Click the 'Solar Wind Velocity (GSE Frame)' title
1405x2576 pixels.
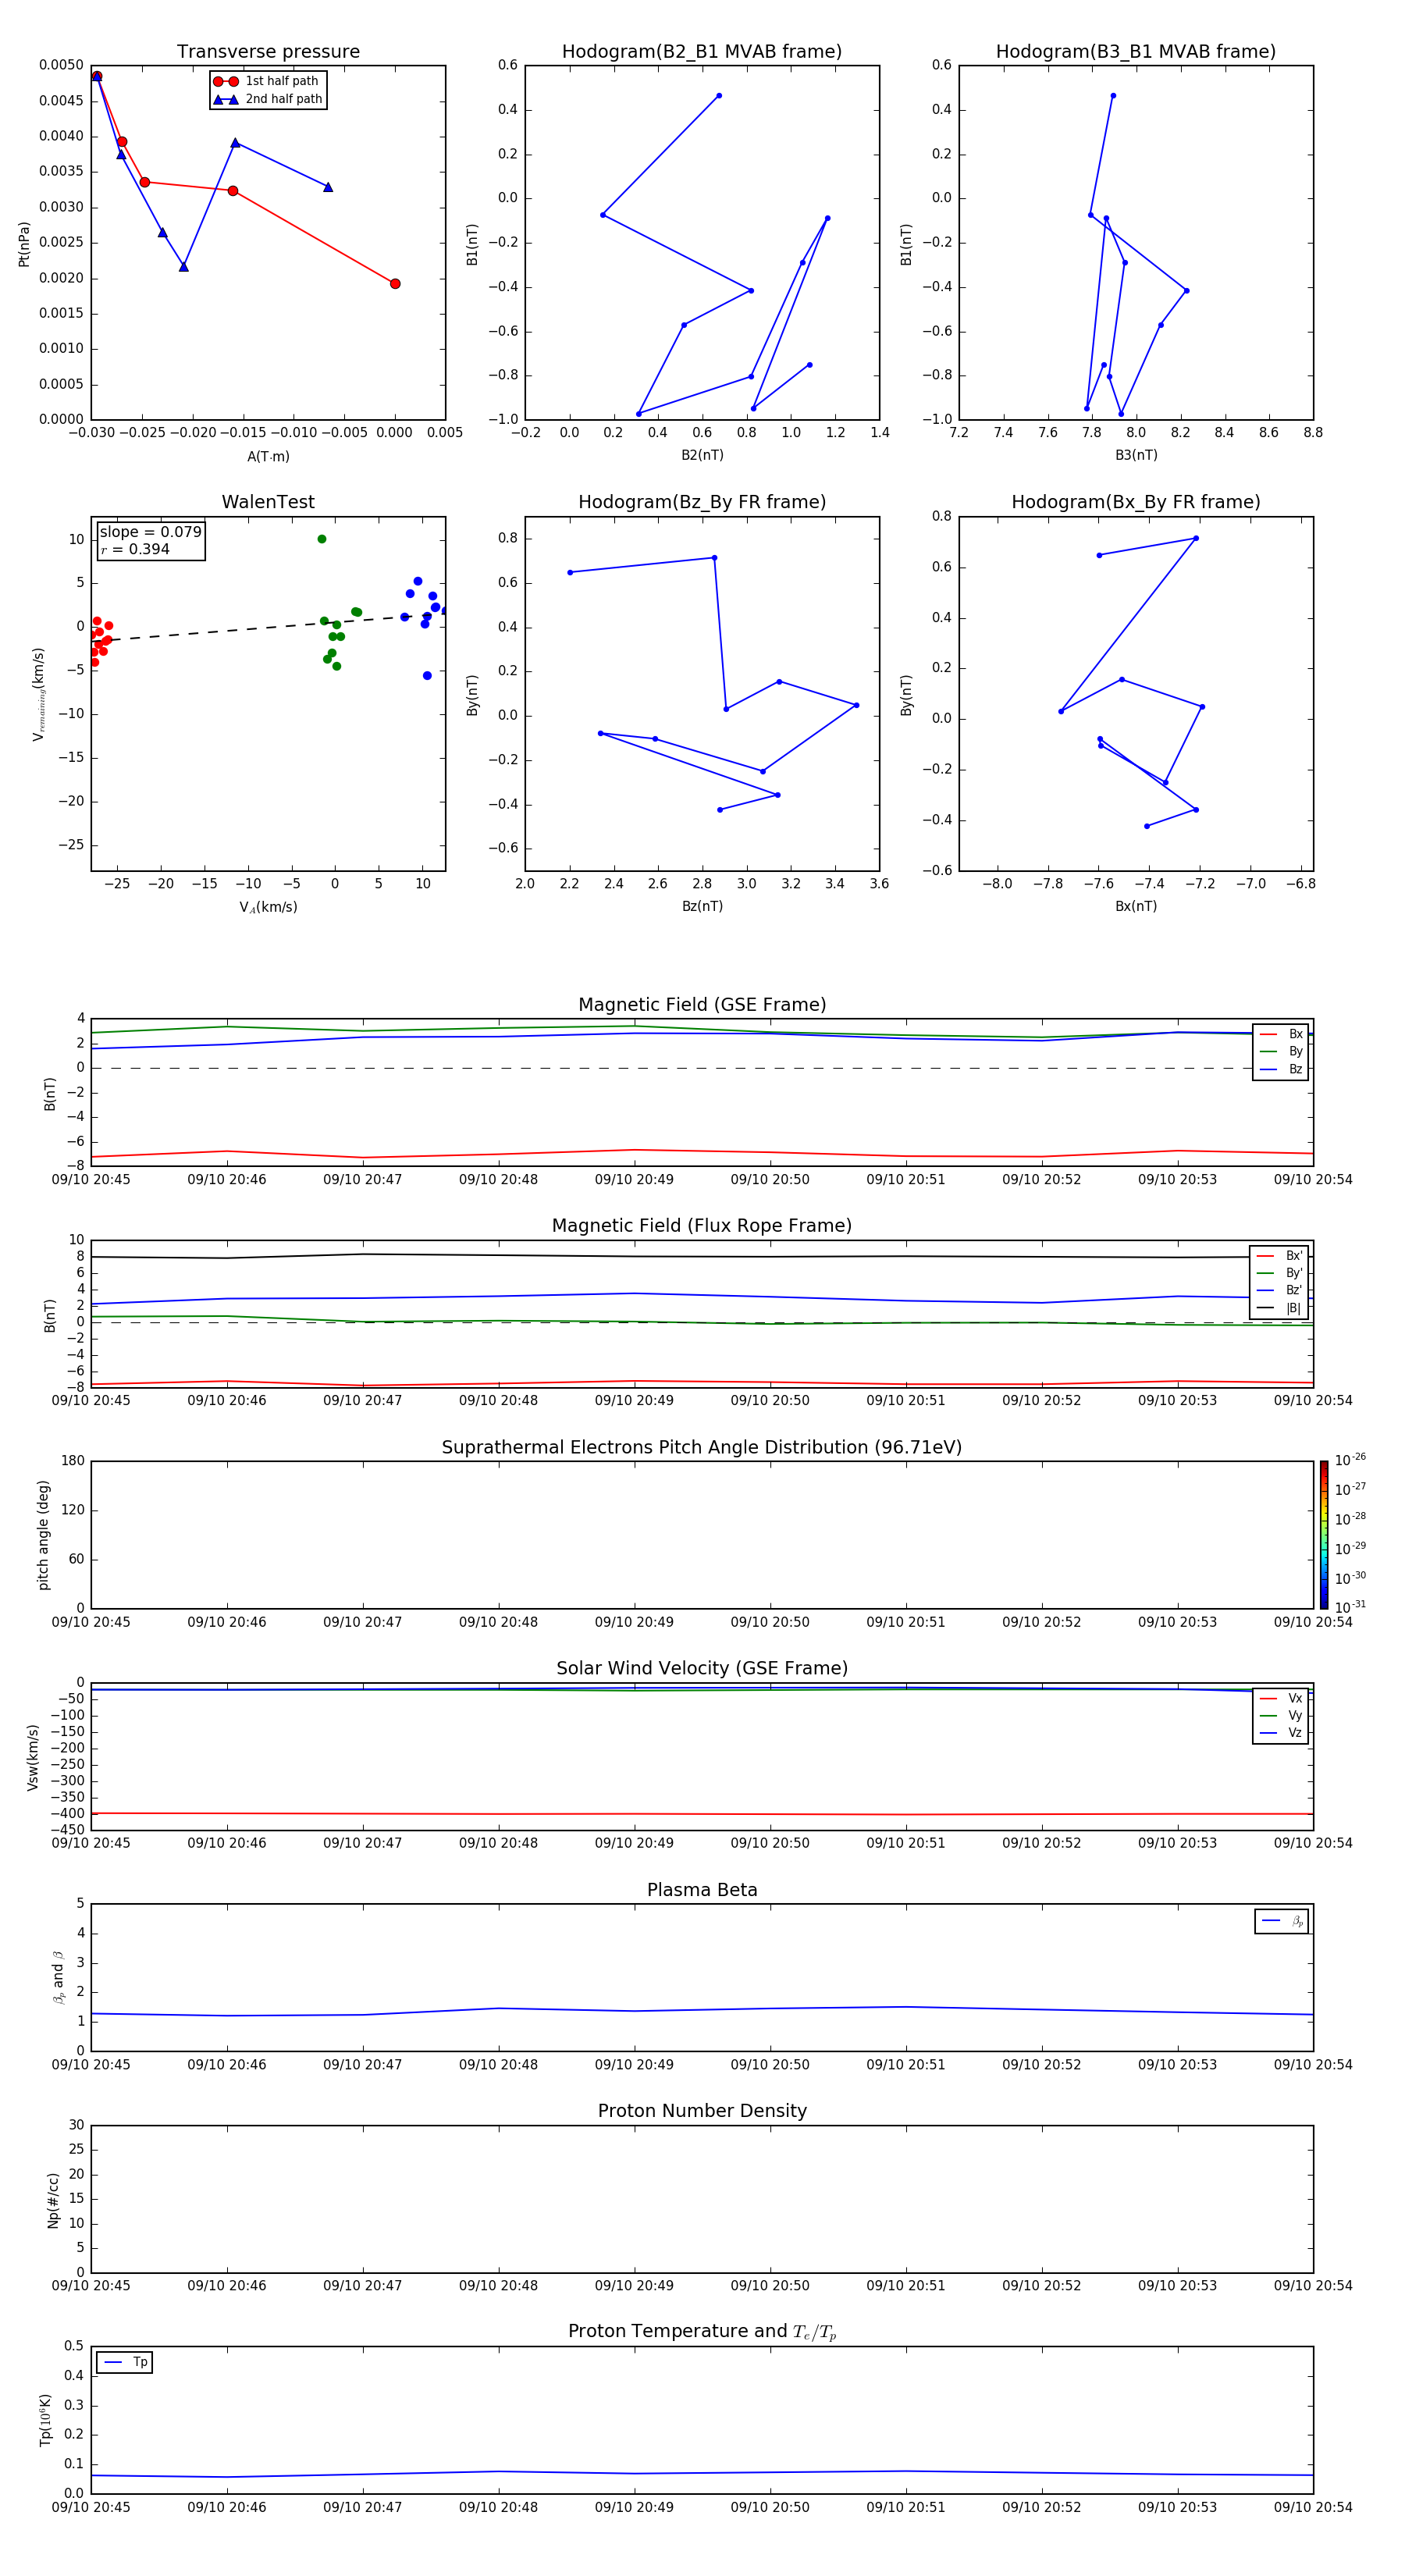[x=702, y=1668]
